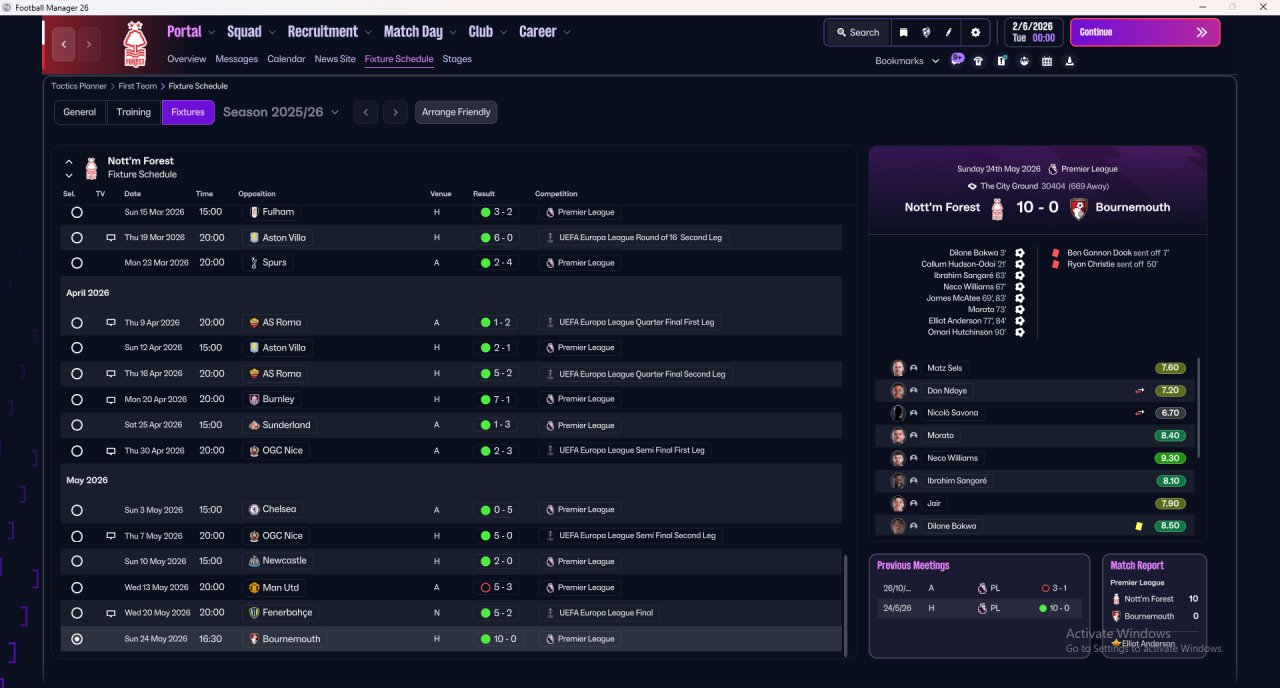Viewport: 1280px width, 688px height.
Task: Select the 9 Apr AS Roma radio button
Action: [77, 323]
